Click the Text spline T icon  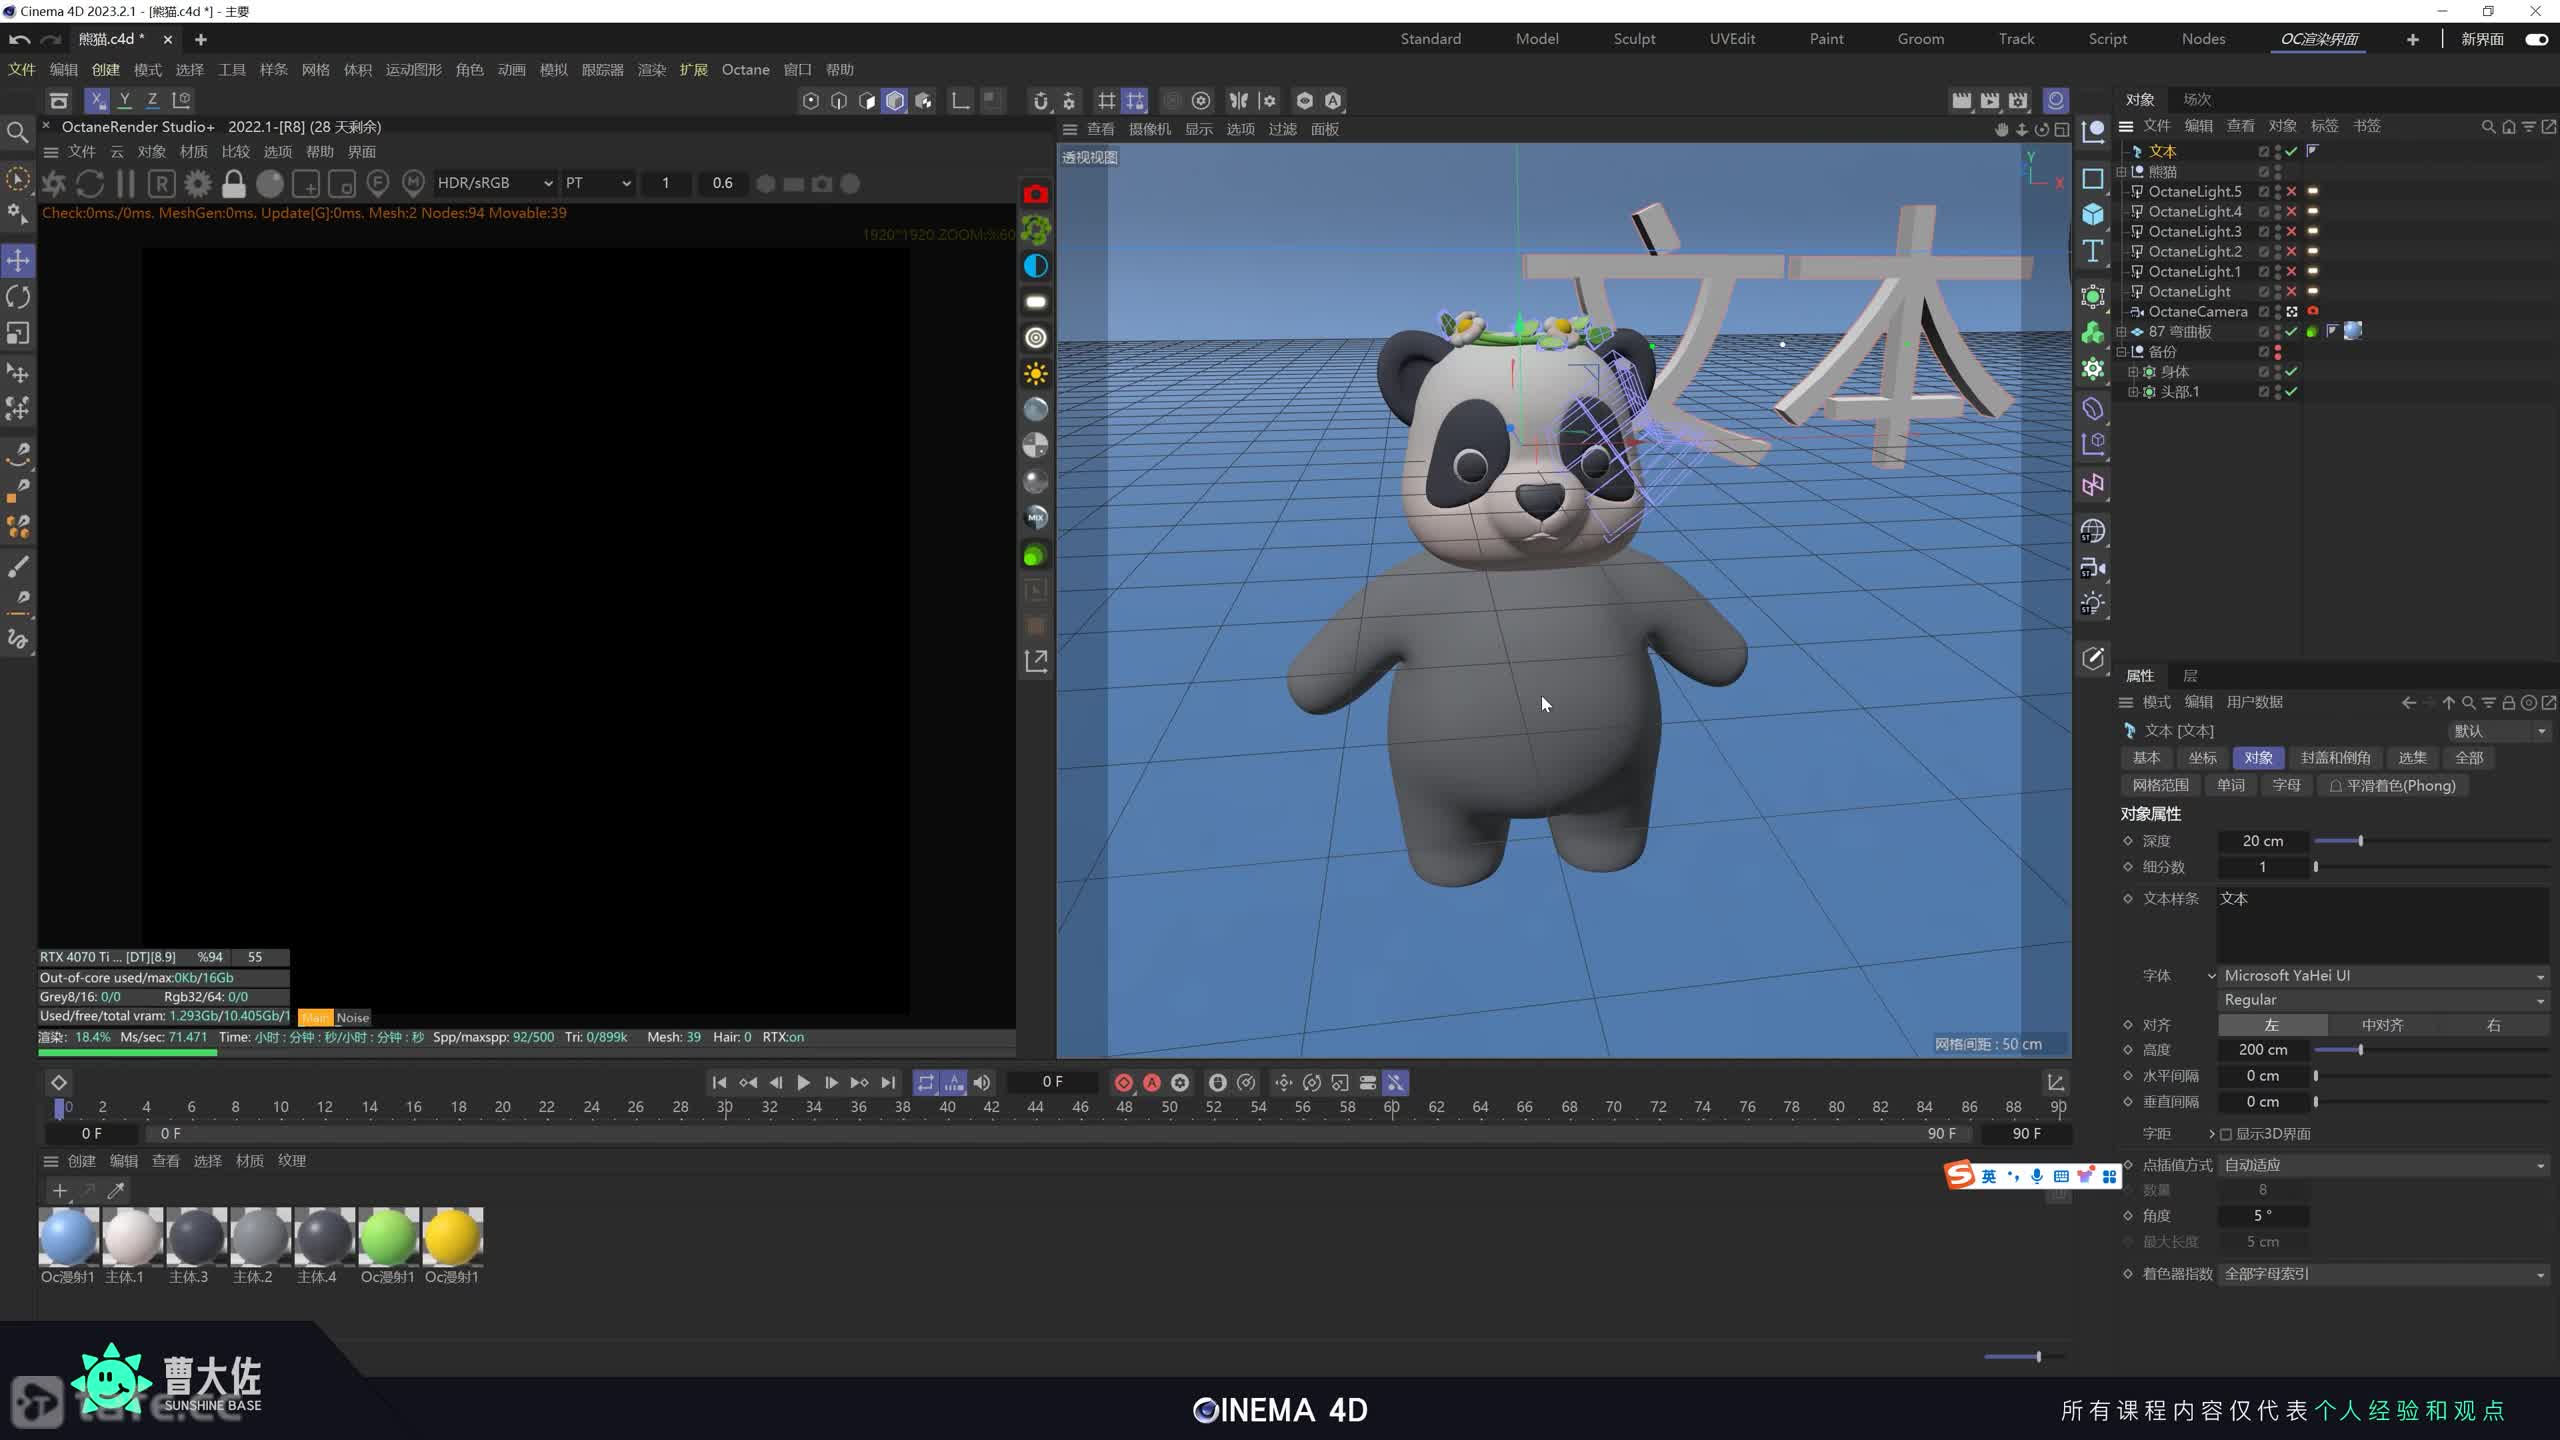[x=2093, y=251]
